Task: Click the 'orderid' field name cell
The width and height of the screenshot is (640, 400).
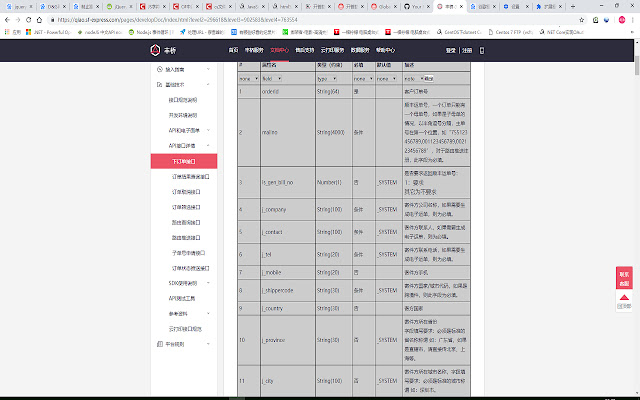Action: (288, 91)
